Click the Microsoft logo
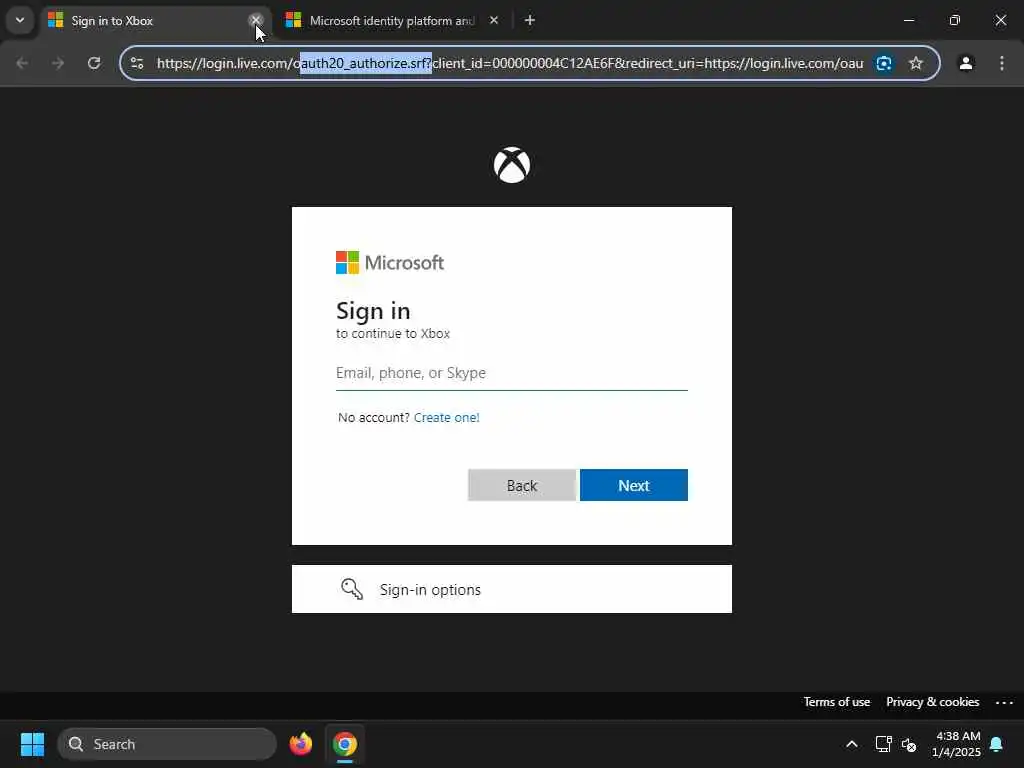 pos(390,263)
